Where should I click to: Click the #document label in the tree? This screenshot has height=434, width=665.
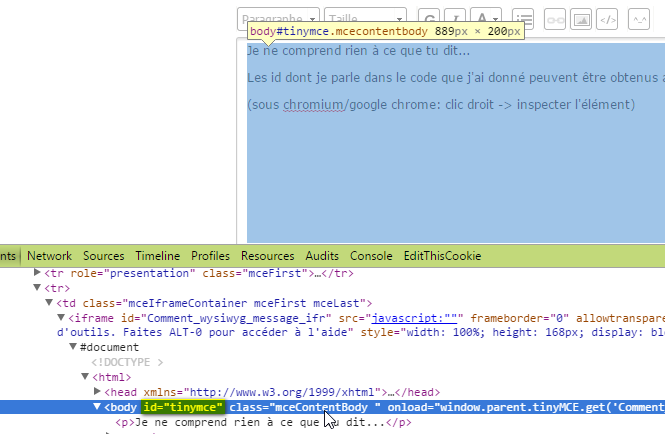109,347
